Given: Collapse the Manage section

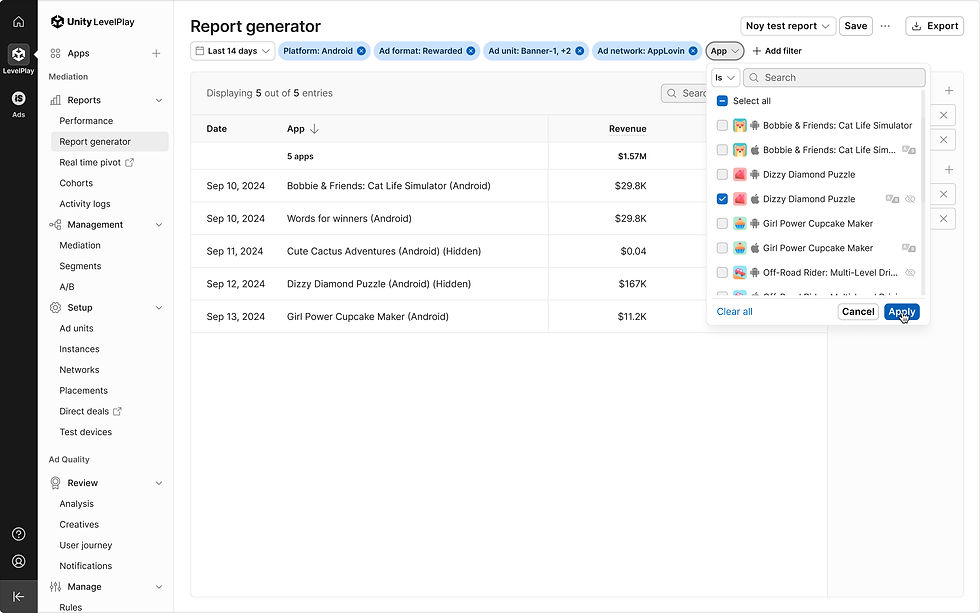Looking at the screenshot, I should [159, 587].
